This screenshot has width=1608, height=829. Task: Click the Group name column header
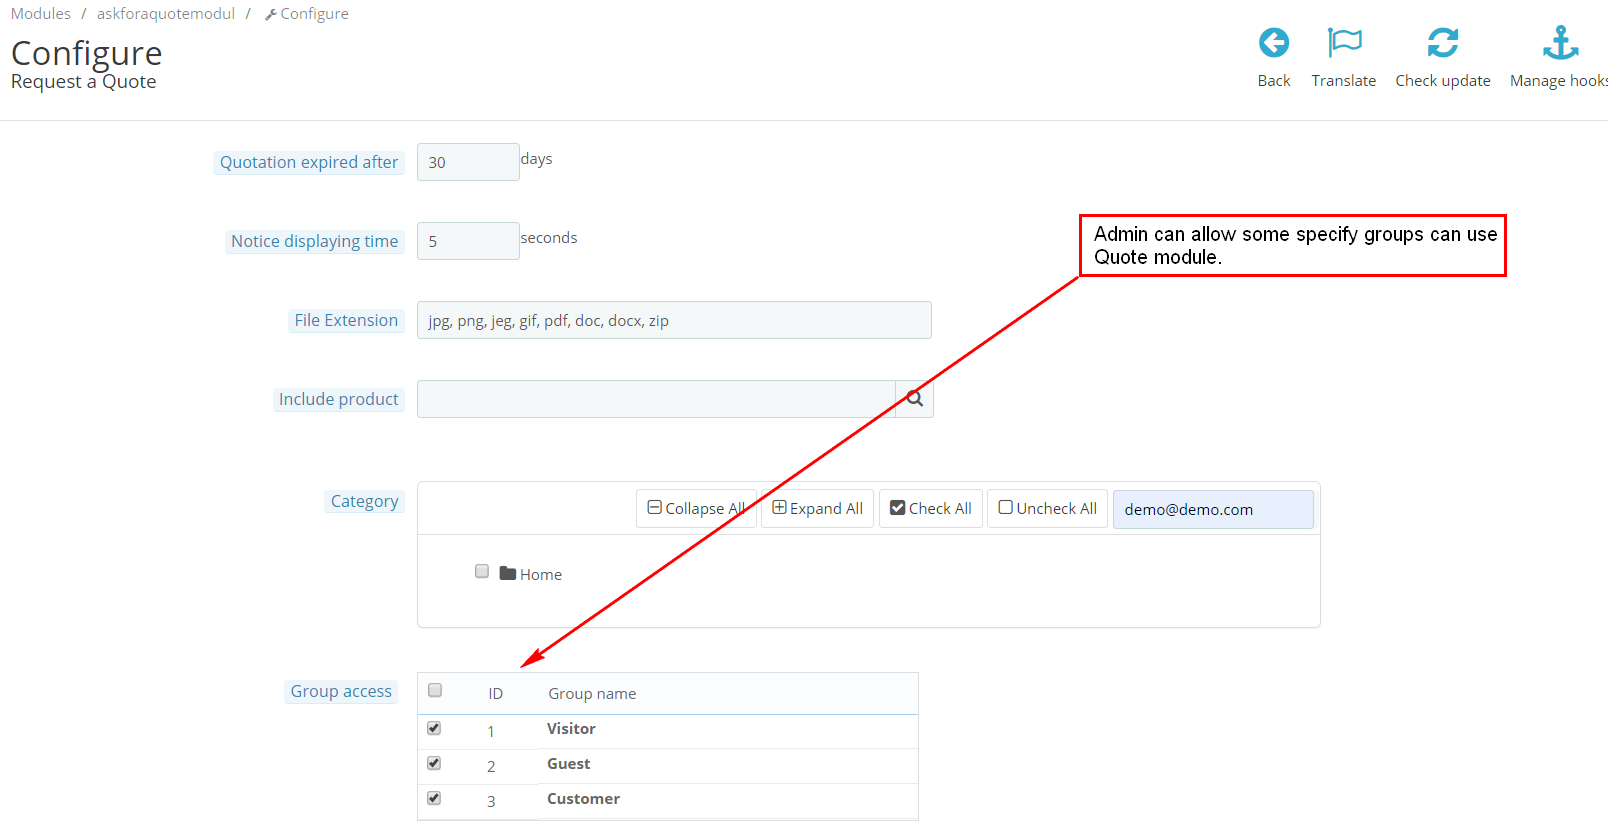point(592,693)
